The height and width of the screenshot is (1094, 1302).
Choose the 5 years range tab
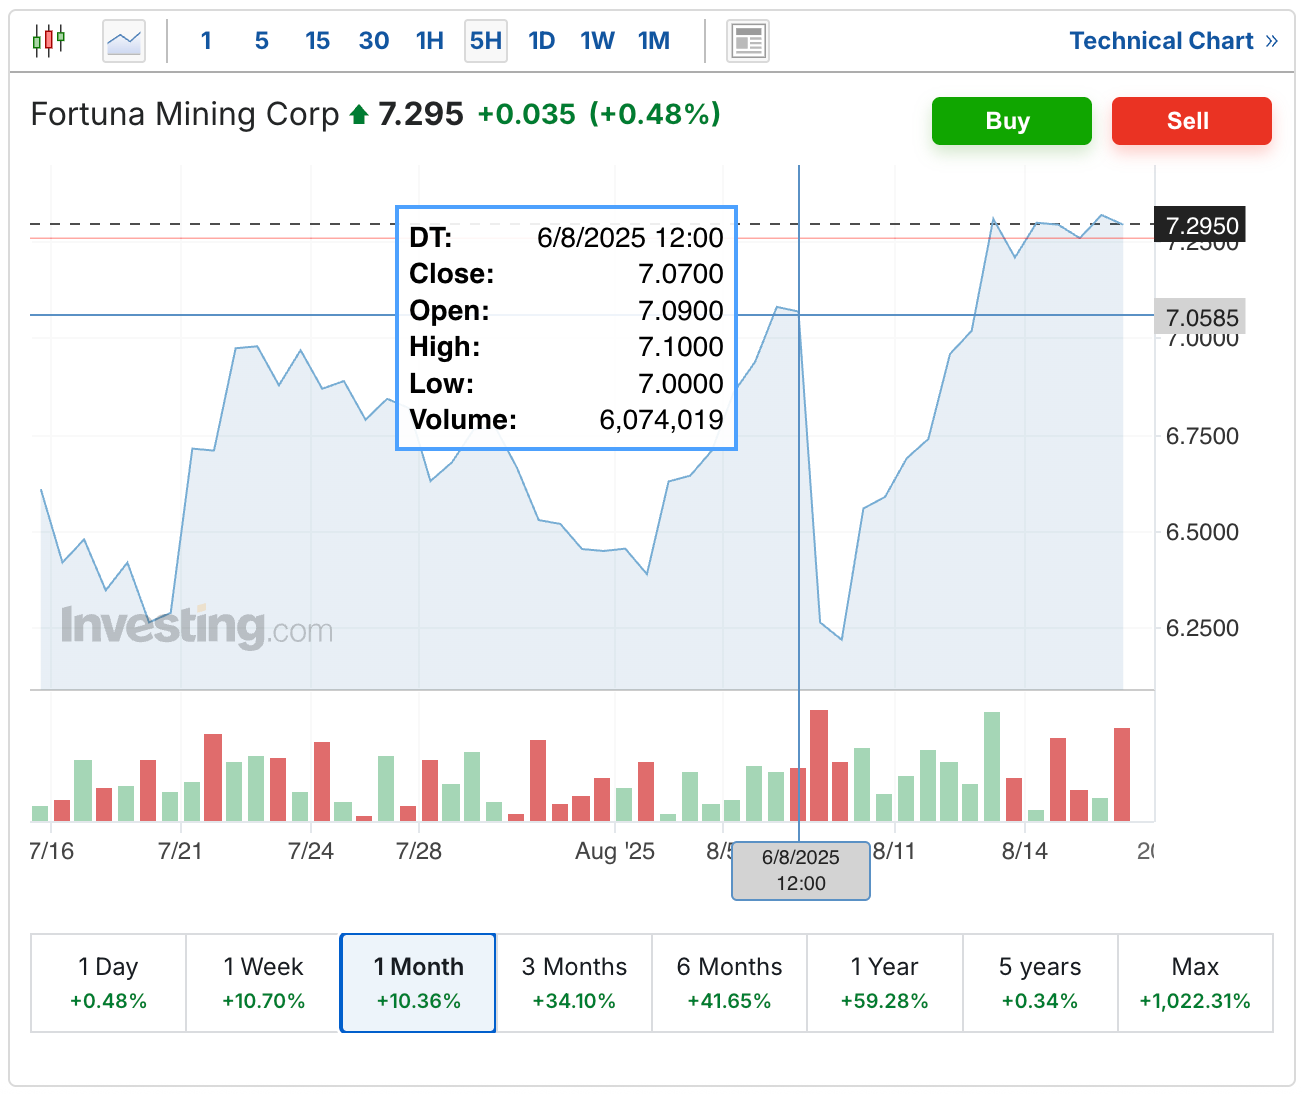click(1040, 983)
